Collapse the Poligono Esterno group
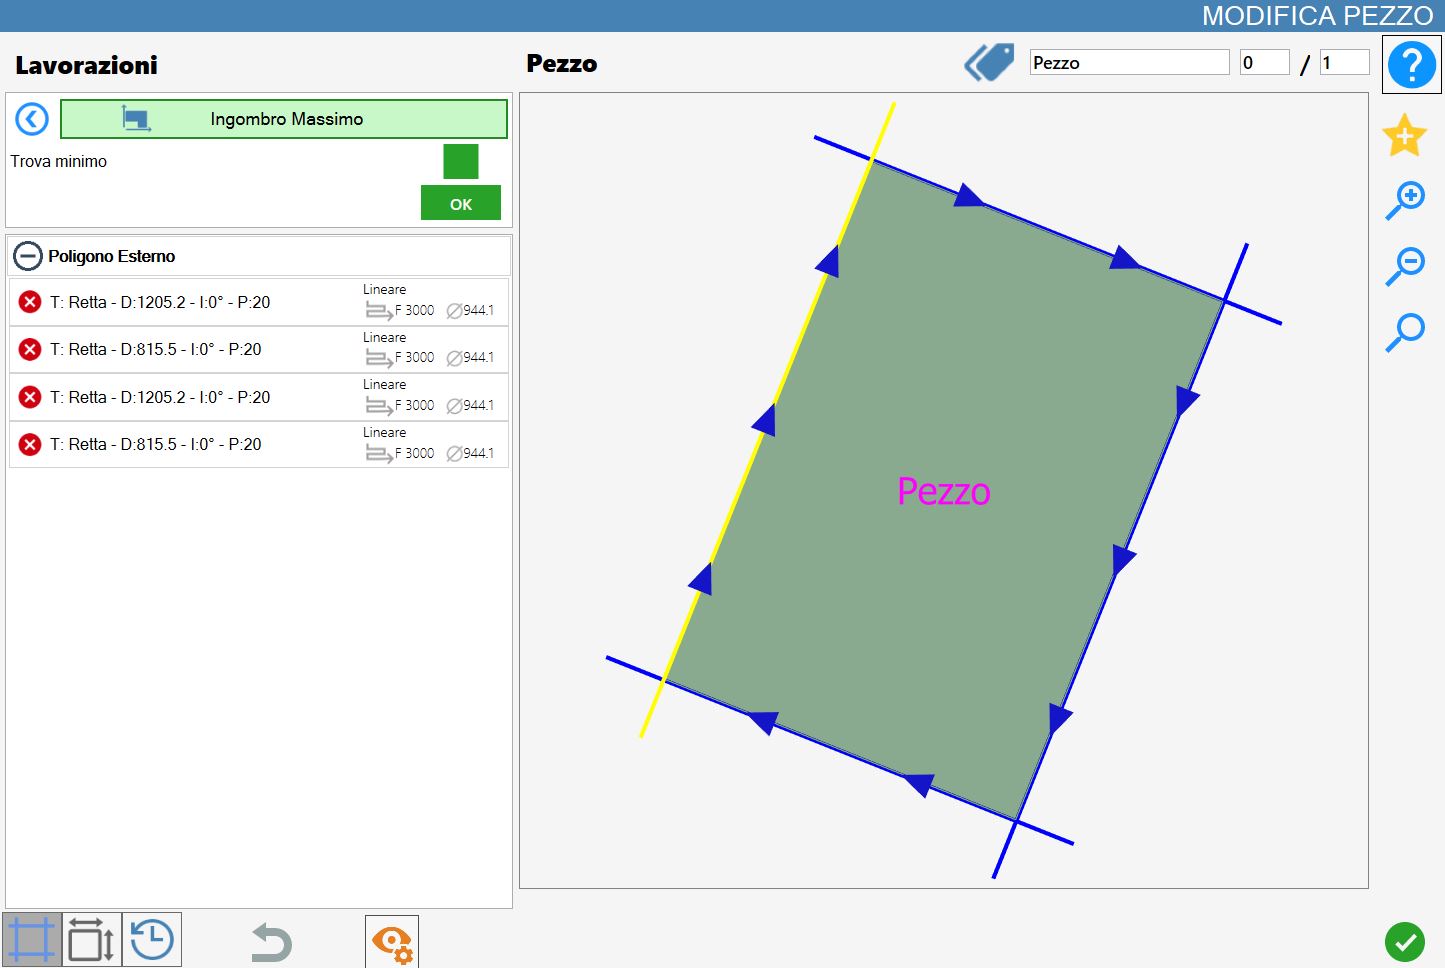1445x968 pixels. (27, 256)
